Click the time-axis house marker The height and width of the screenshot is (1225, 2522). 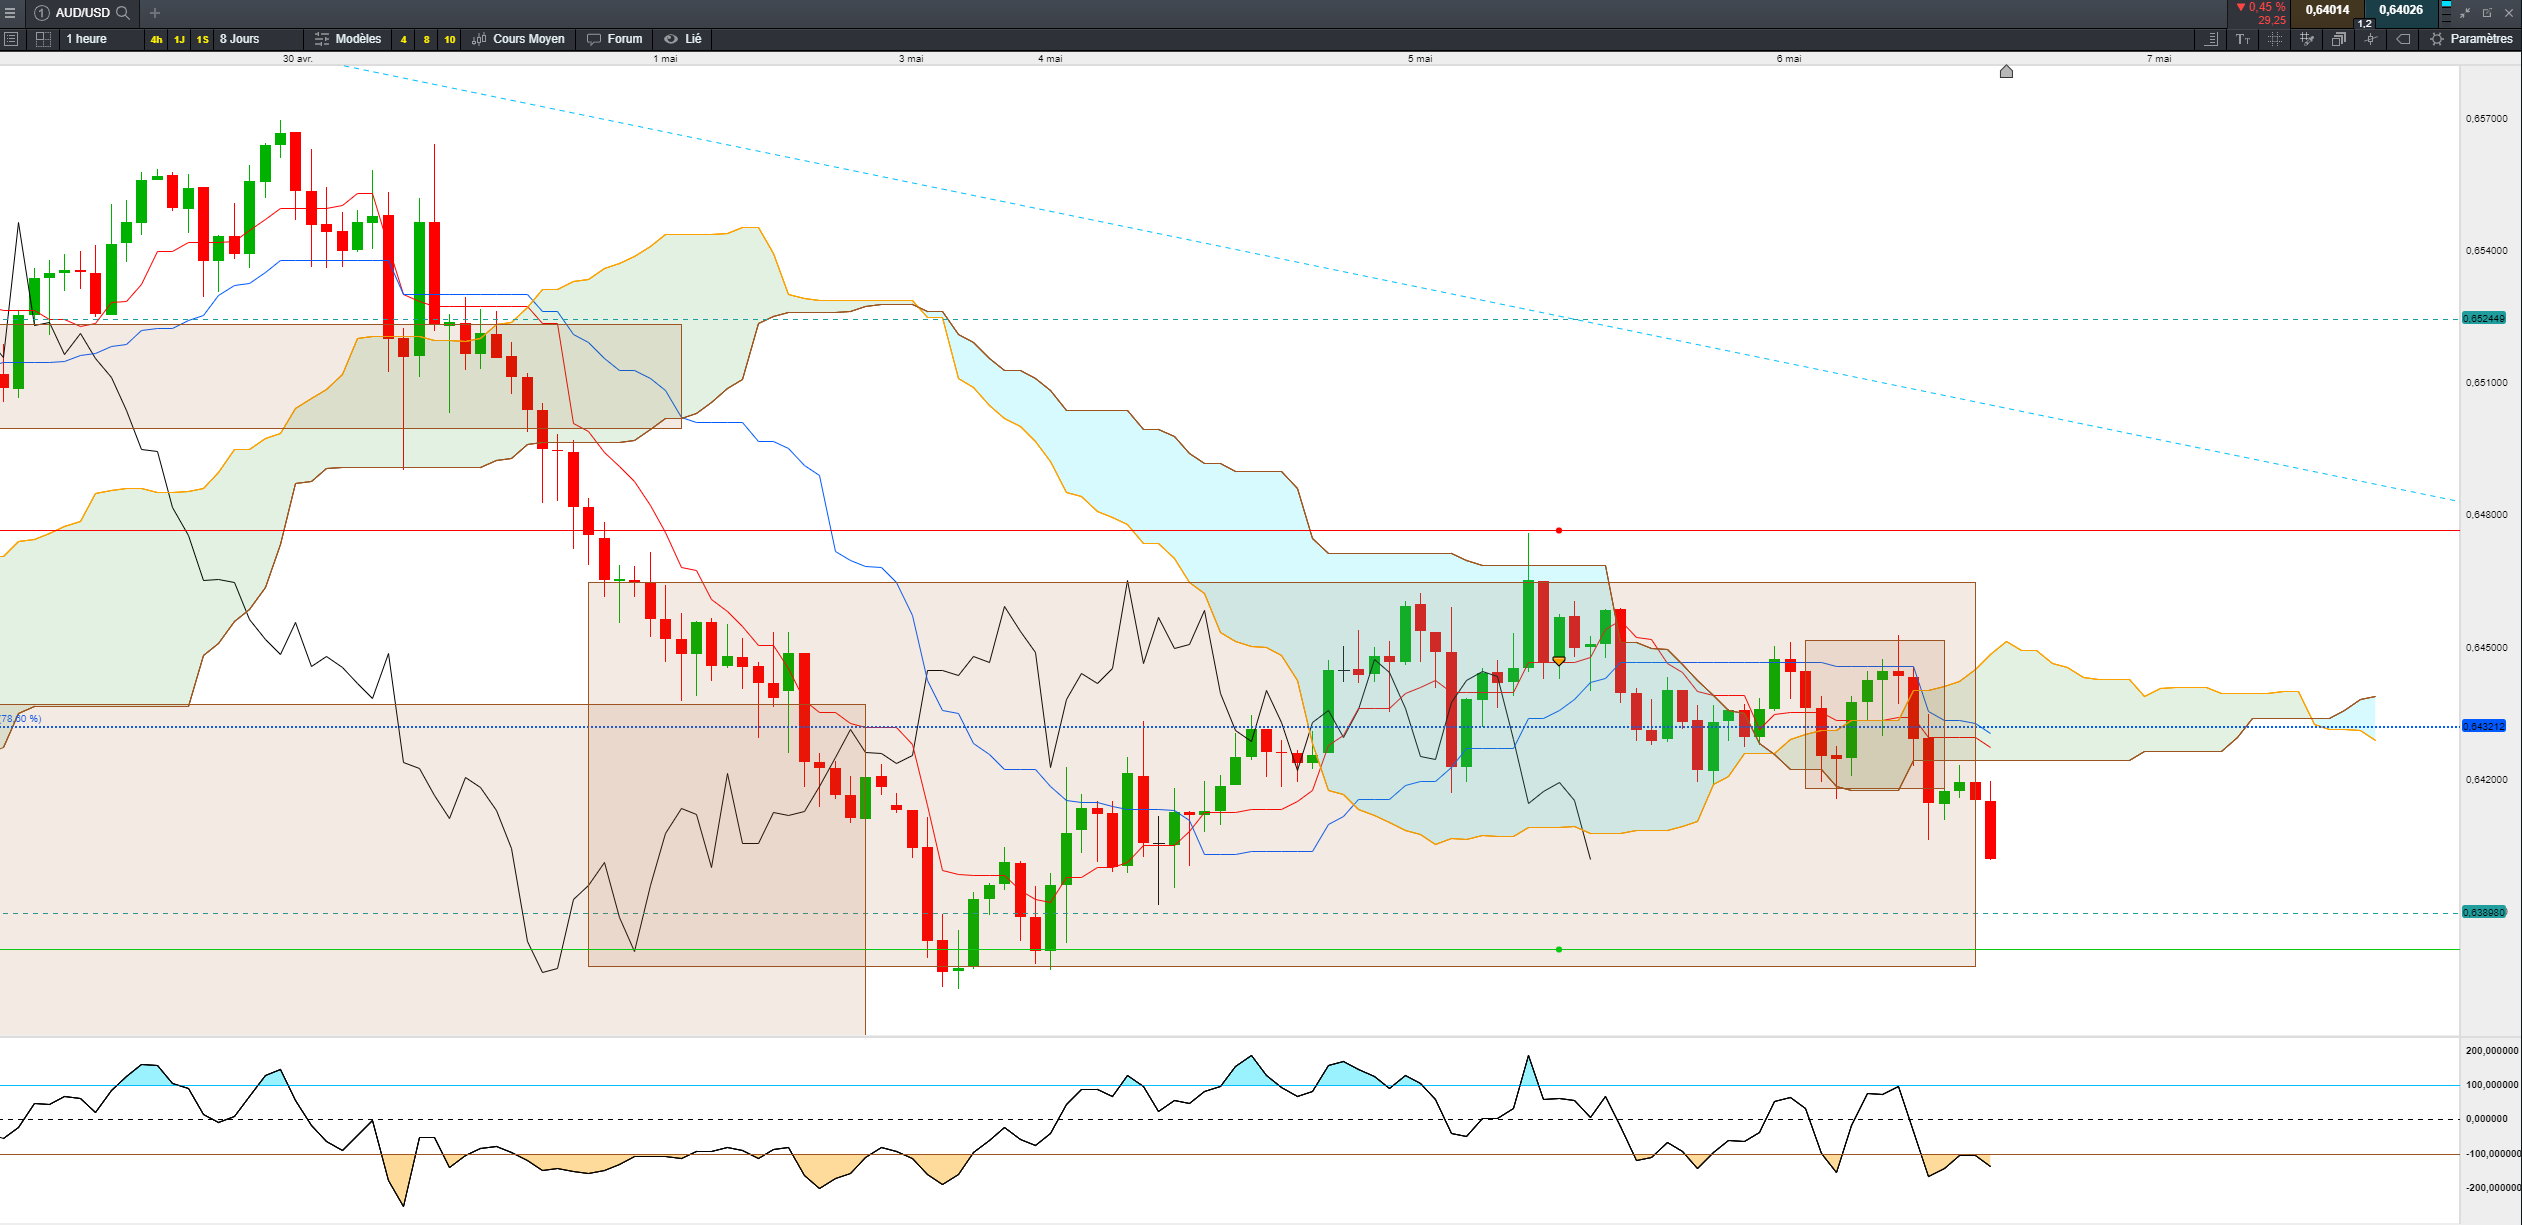coord(2006,71)
